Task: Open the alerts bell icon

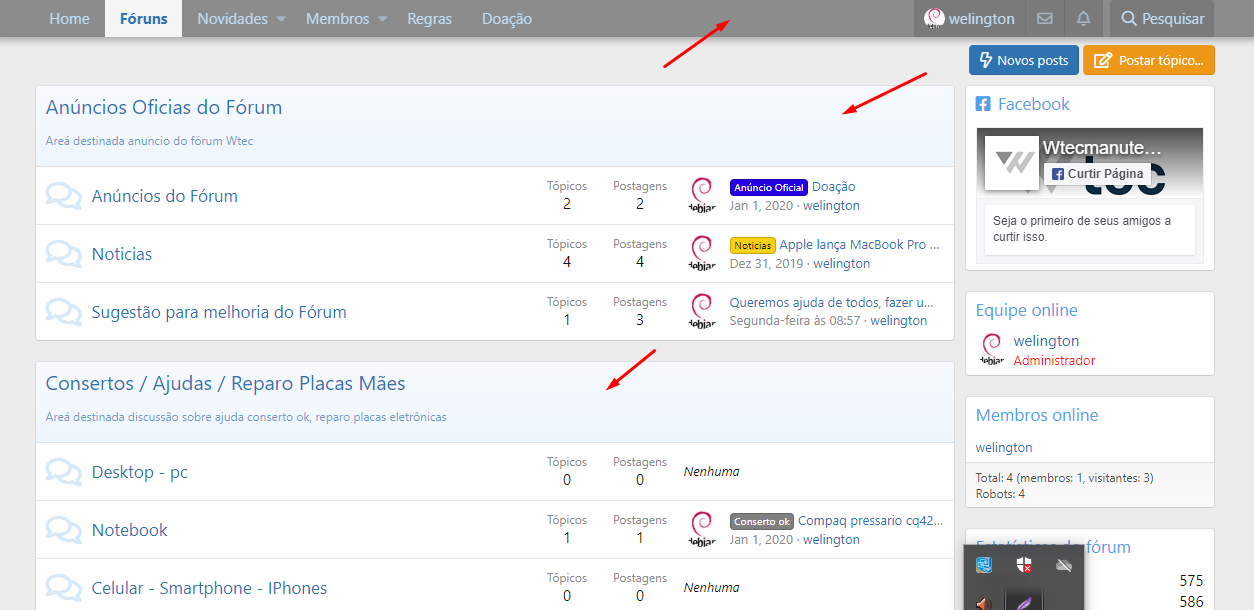Action: (x=1083, y=19)
